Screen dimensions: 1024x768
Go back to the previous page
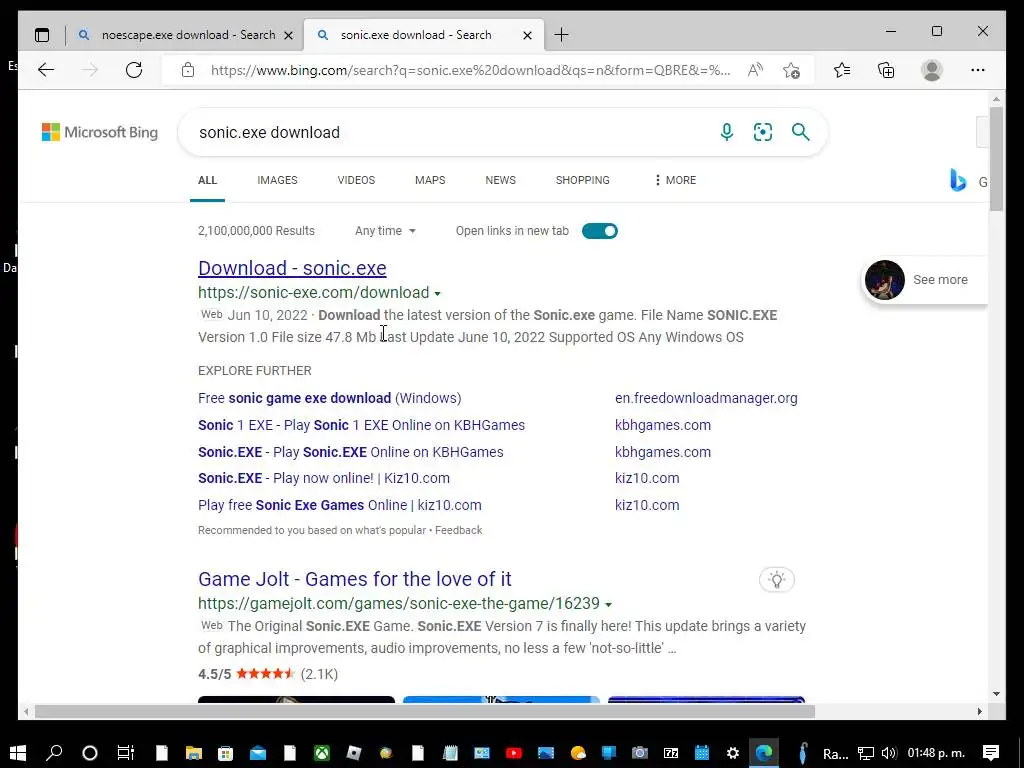click(x=46, y=70)
